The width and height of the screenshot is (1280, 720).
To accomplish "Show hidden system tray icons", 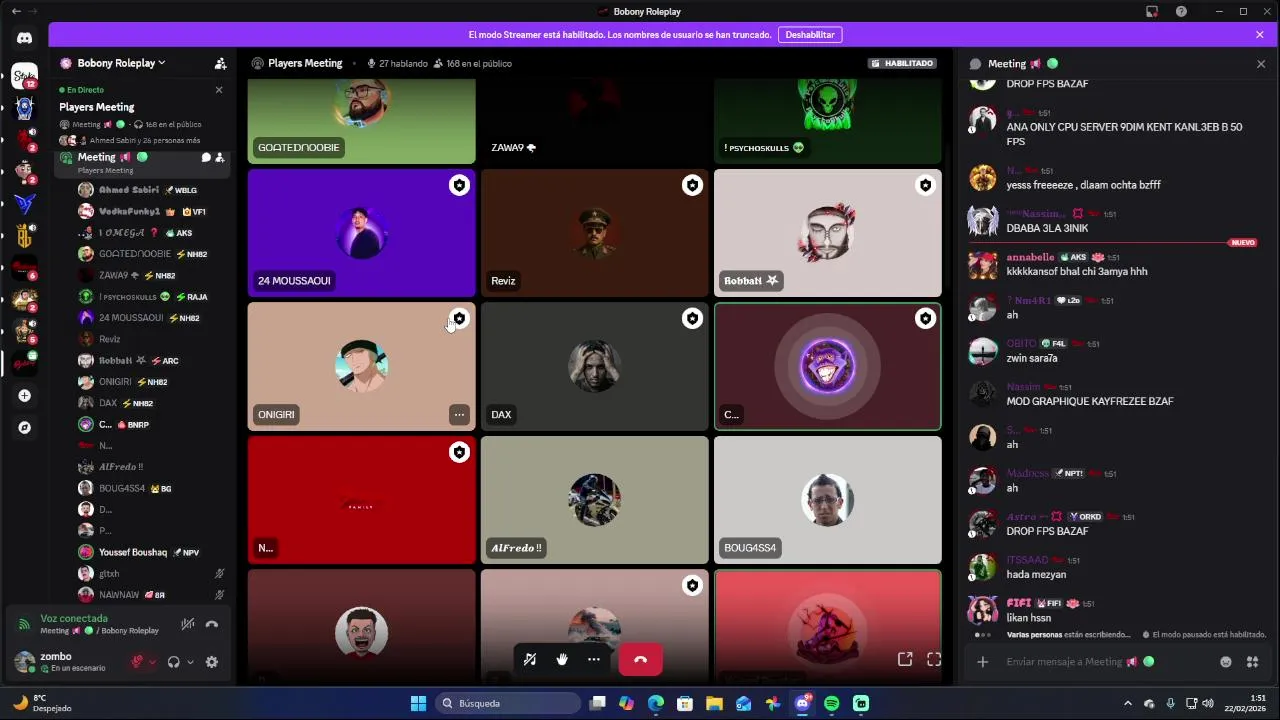I will 1128,704.
